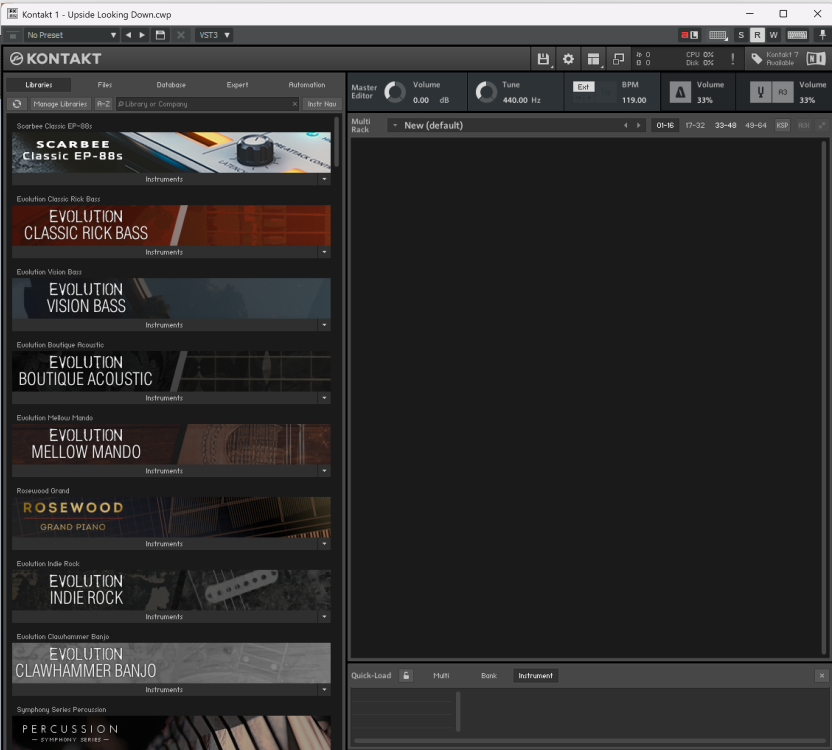This screenshot has height=750, width=832.
Task: Click the Library or Company search field
Action: pyautogui.click(x=205, y=104)
